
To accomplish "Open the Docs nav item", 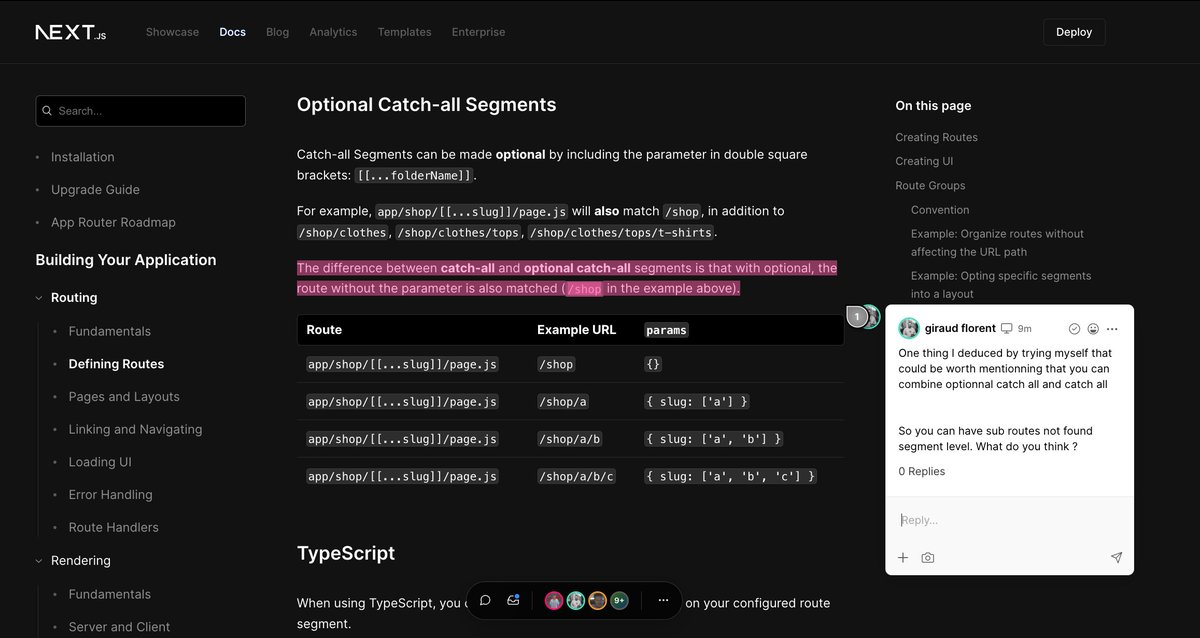I will [233, 32].
